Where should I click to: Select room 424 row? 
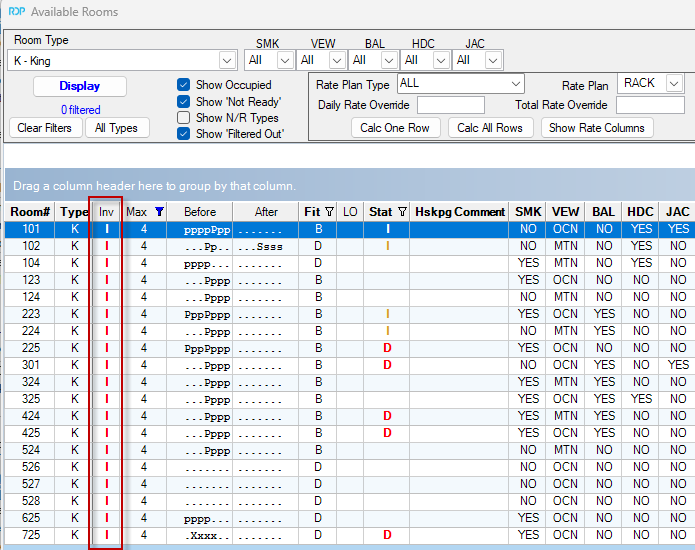pyautogui.click(x=350, y=416)
